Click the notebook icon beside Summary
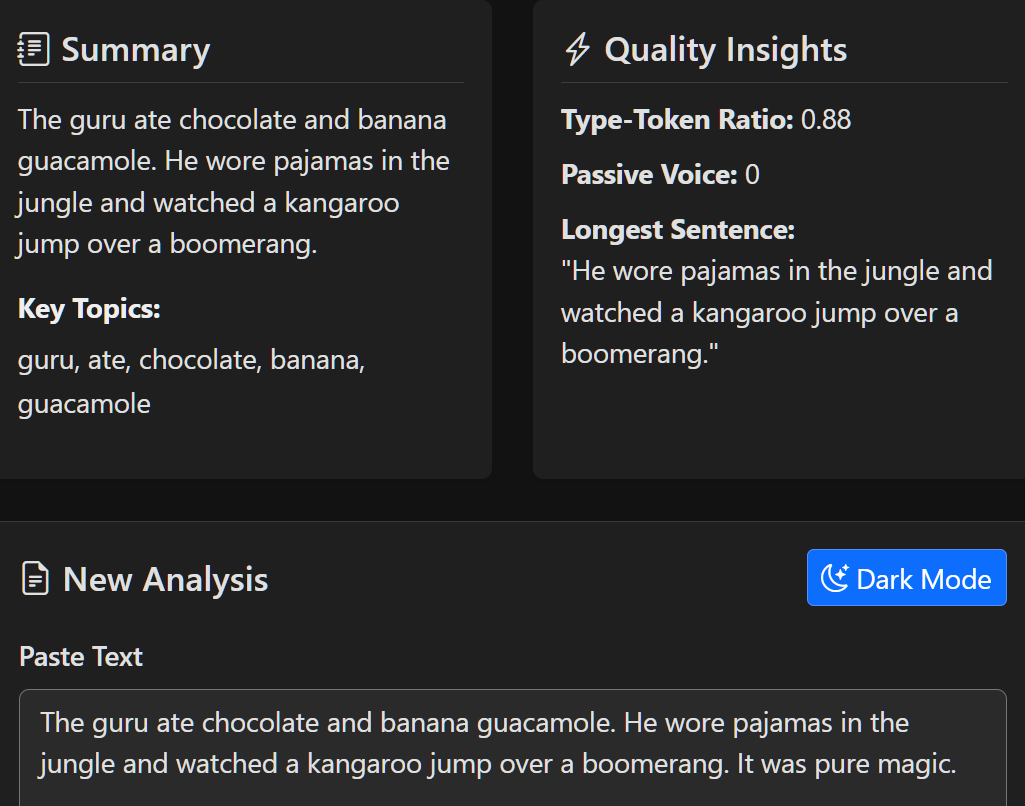1025x806 pixels. pos(33,49)
